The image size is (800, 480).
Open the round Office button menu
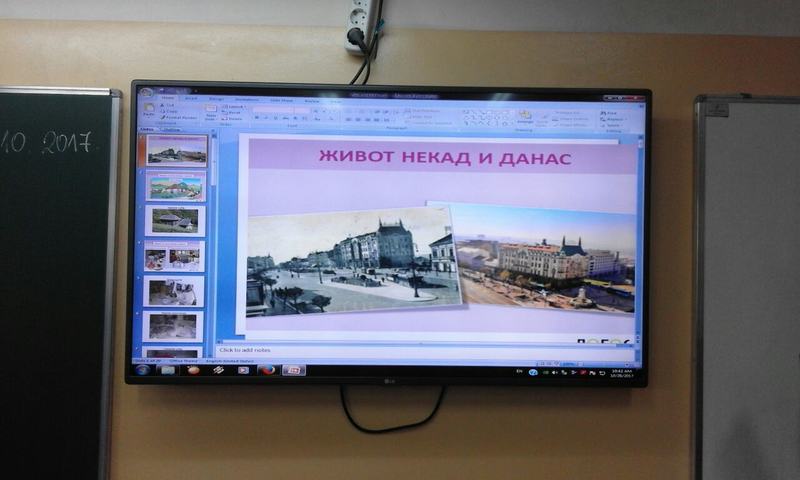146,93
